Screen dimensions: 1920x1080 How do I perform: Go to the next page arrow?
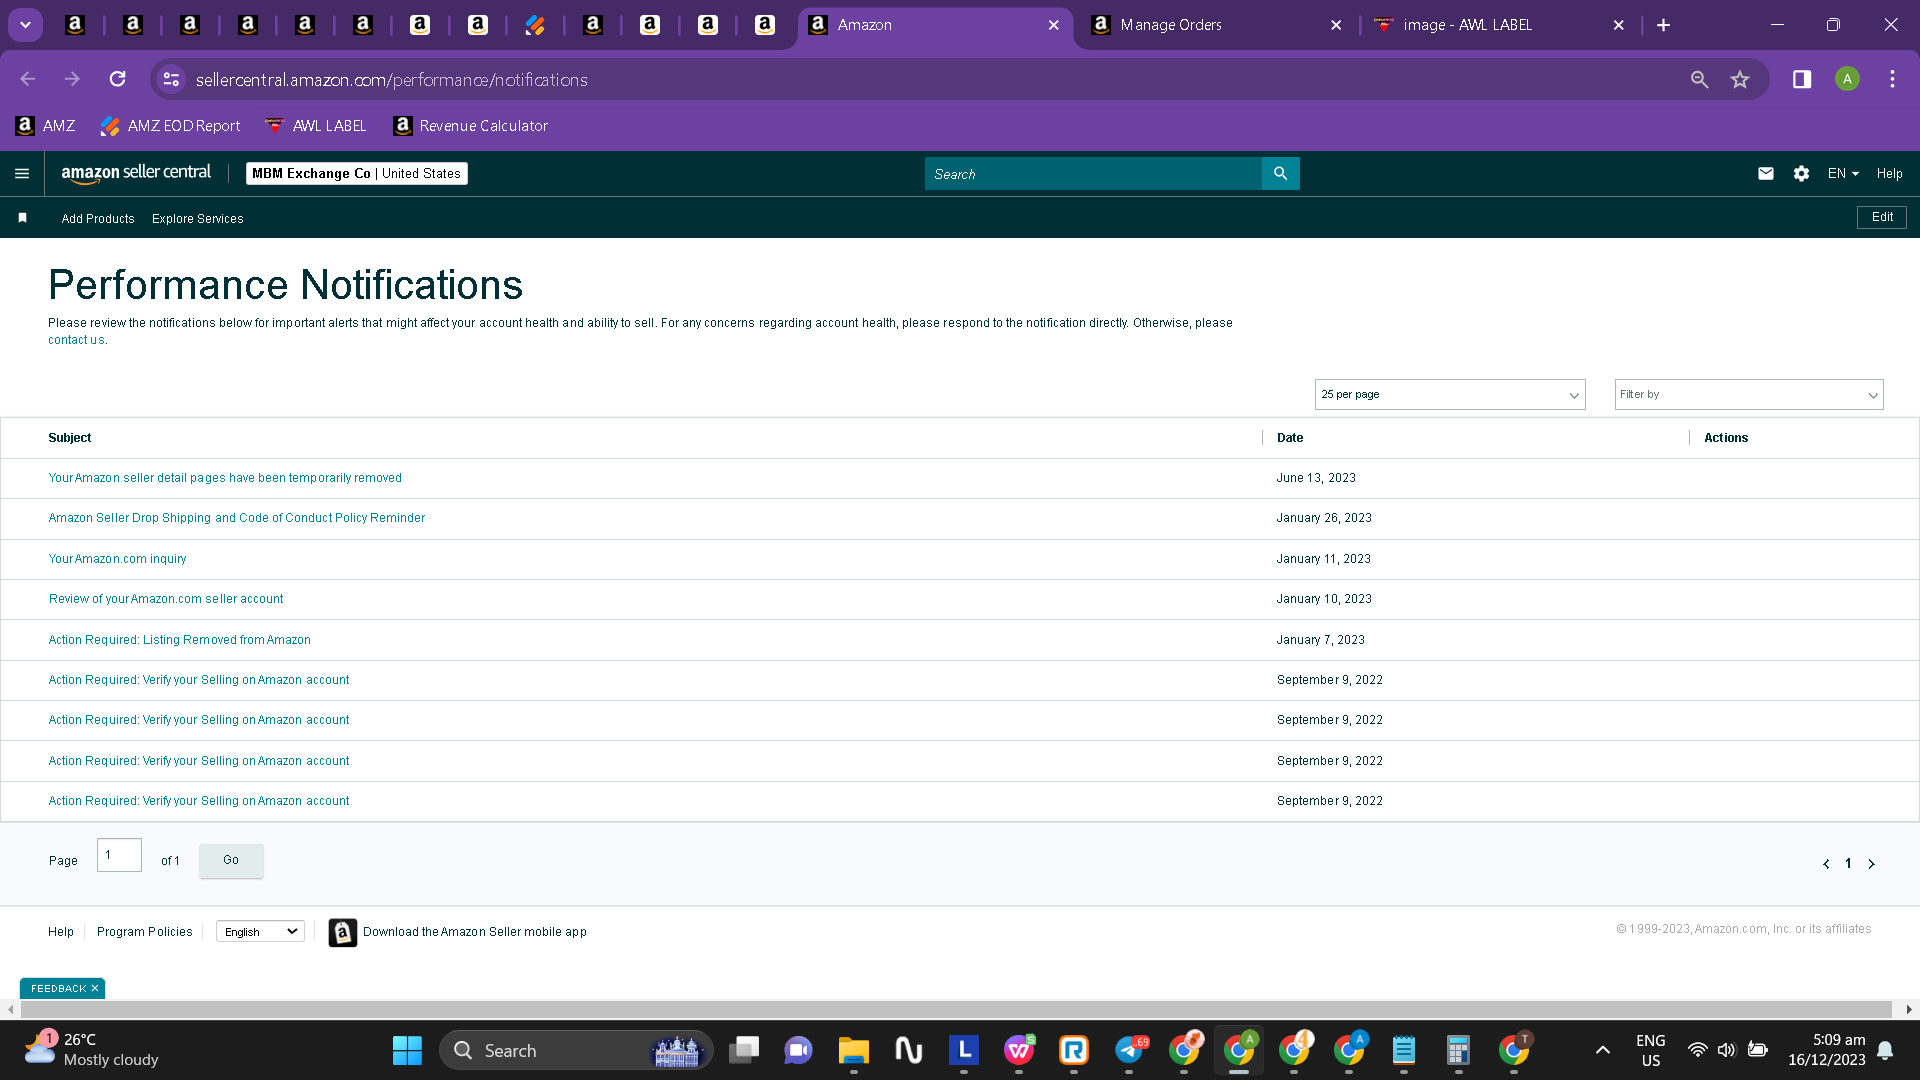(x=1871, y=864)
